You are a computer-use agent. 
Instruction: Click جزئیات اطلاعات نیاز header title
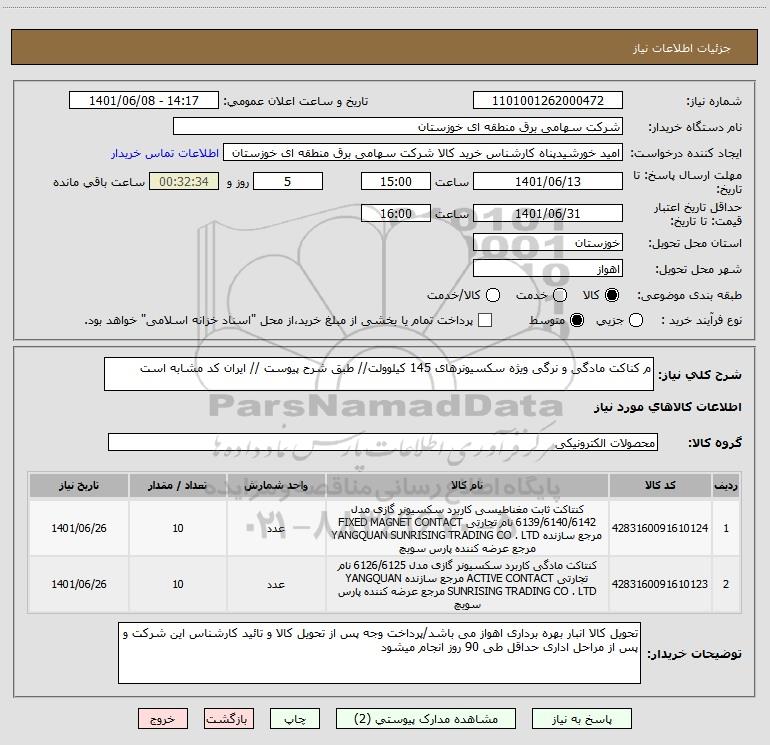[x=682, y=48]
